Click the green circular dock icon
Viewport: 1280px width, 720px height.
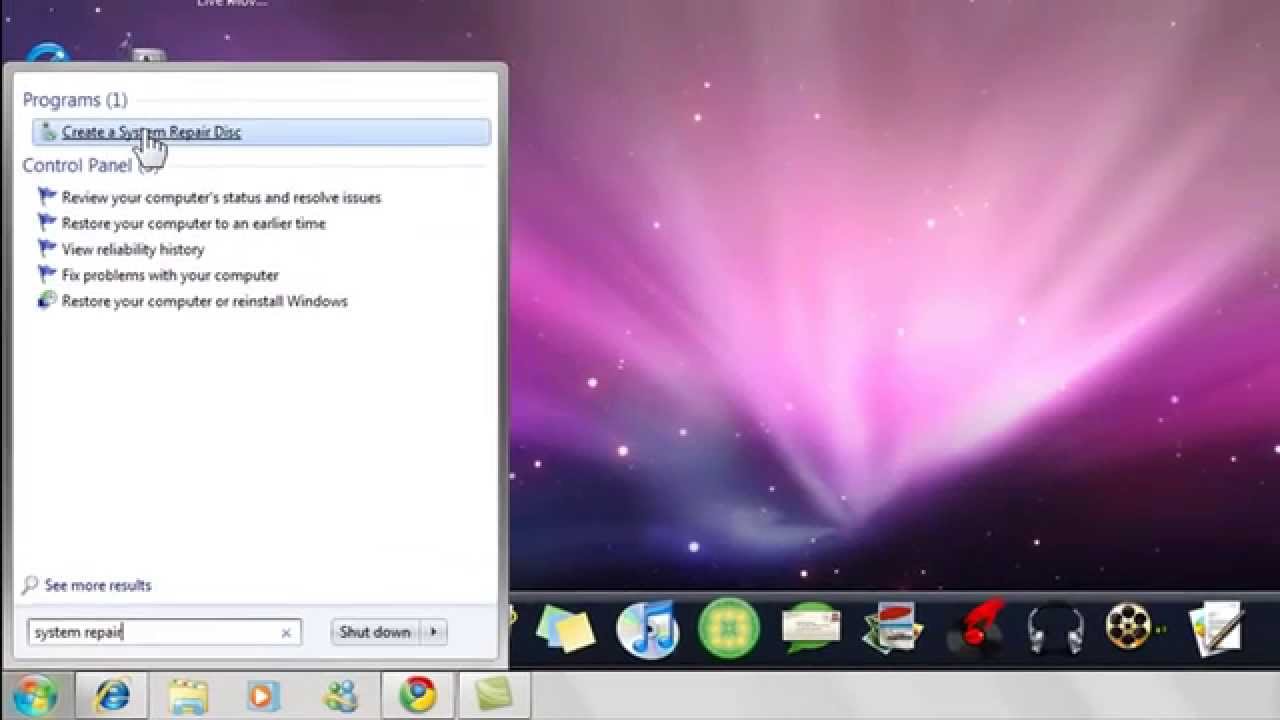coord(728,629)
